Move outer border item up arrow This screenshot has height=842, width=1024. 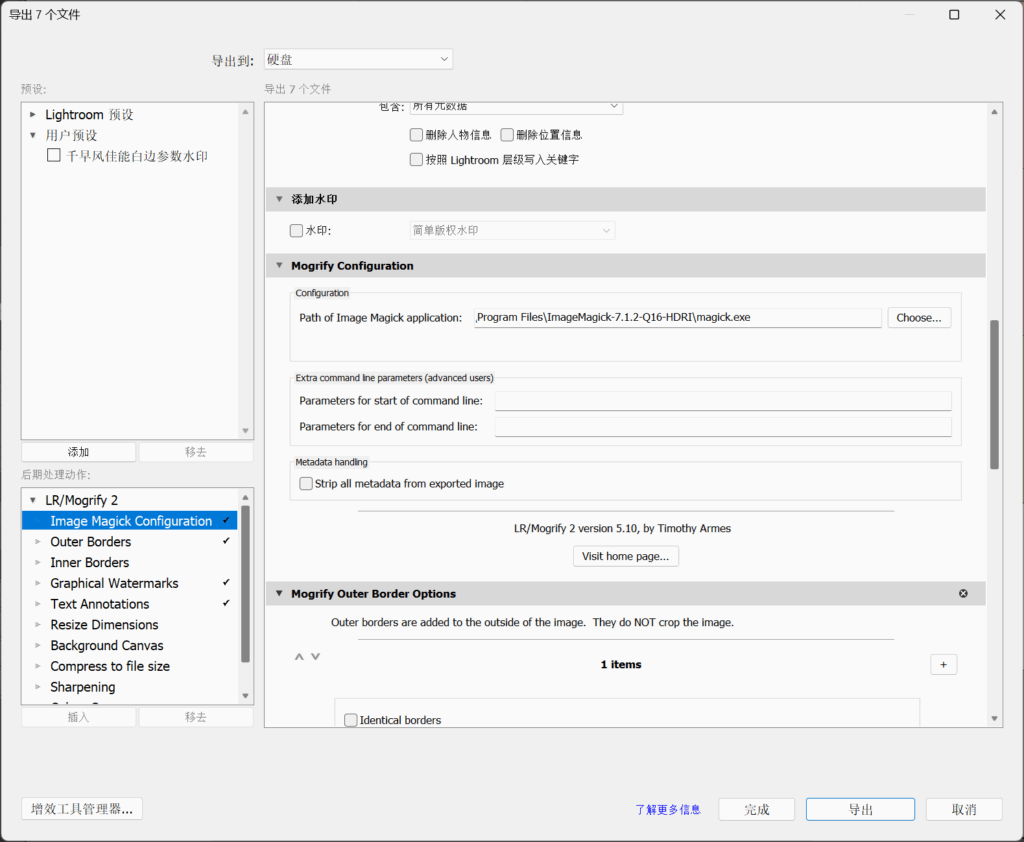(298, 657)
